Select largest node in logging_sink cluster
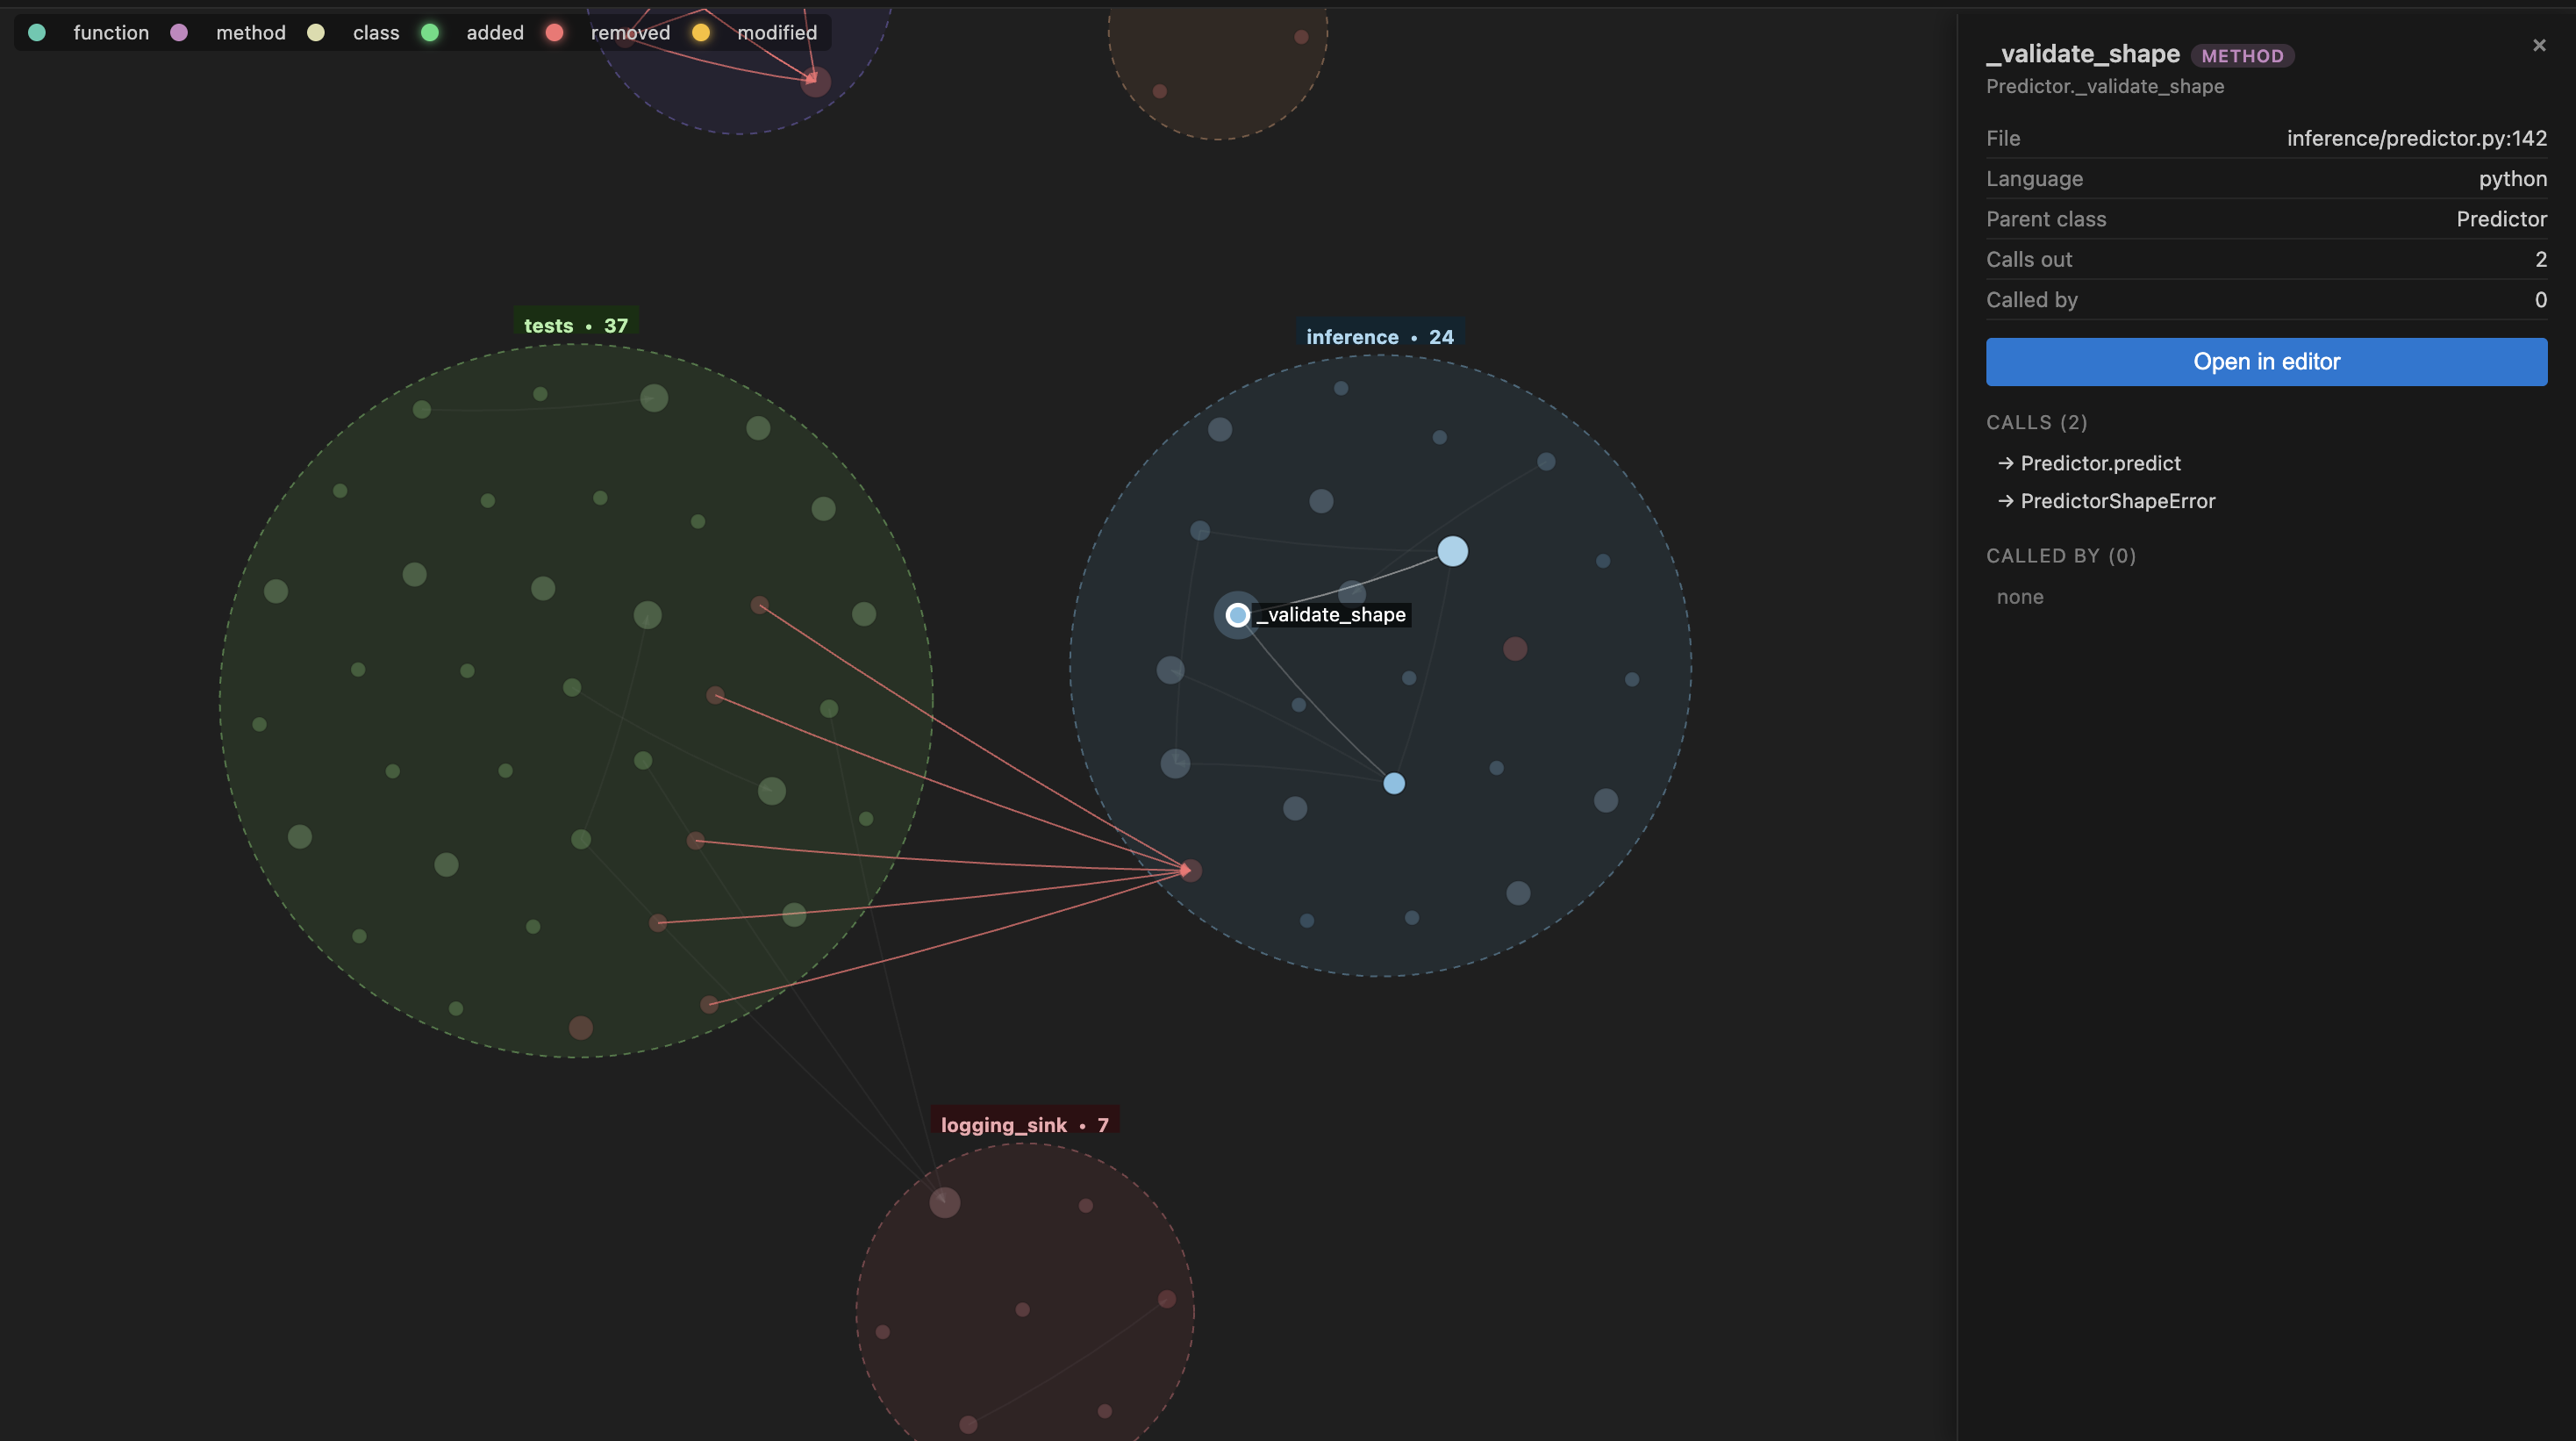This screenshot has width=2576, height=1441. coord(944,1202)
